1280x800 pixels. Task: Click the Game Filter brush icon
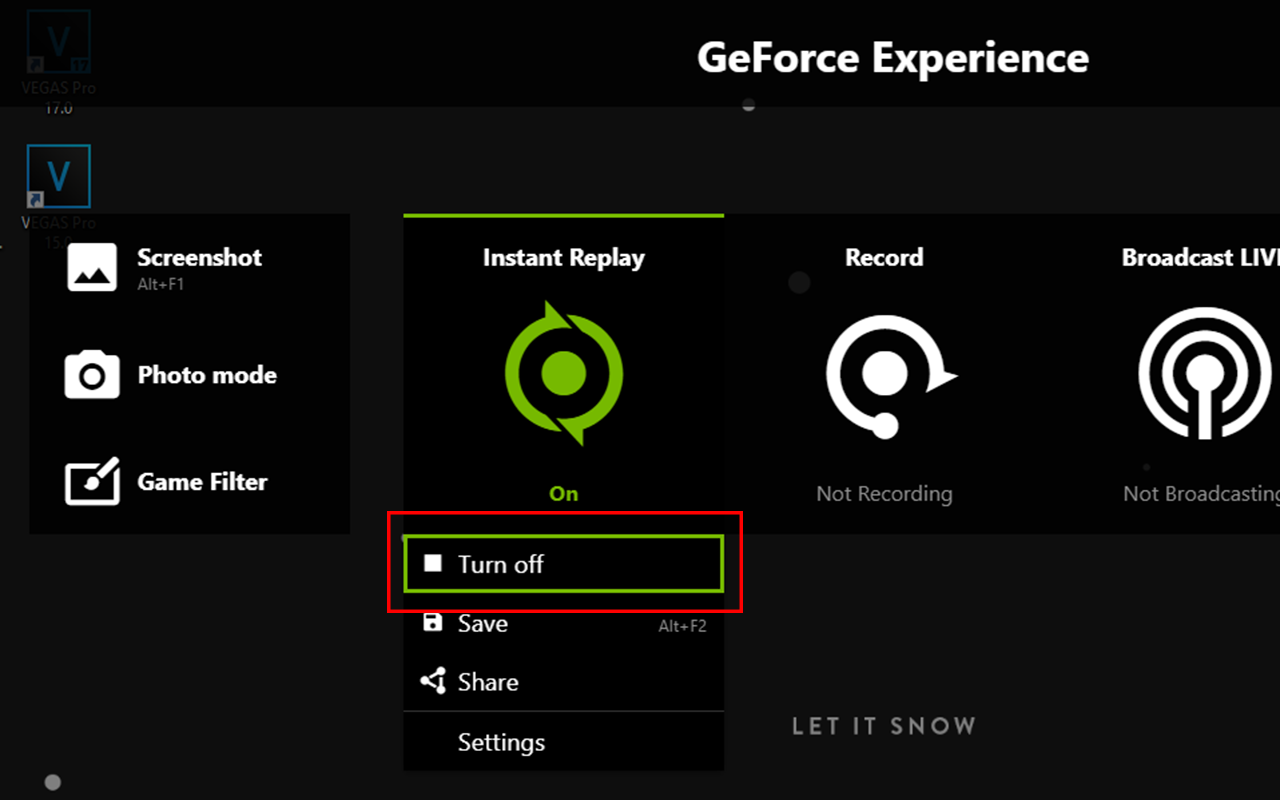click(92, 482)
